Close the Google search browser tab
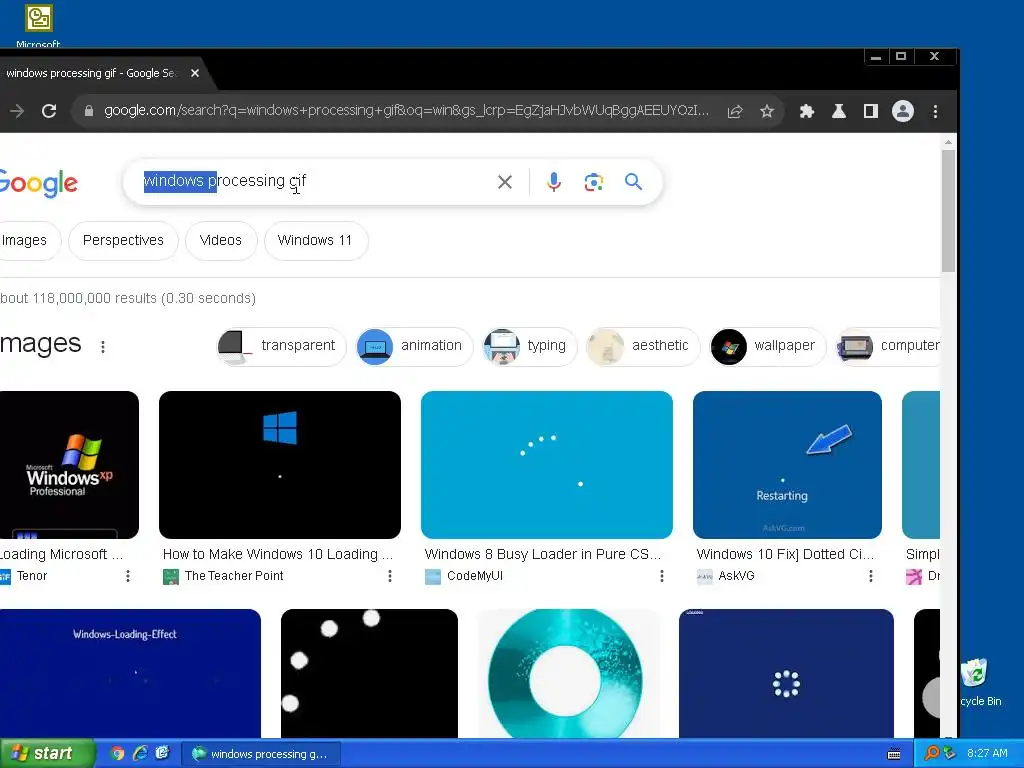Image resolution: width=1024 pixels, height=768 pixels. pos(195,73)
